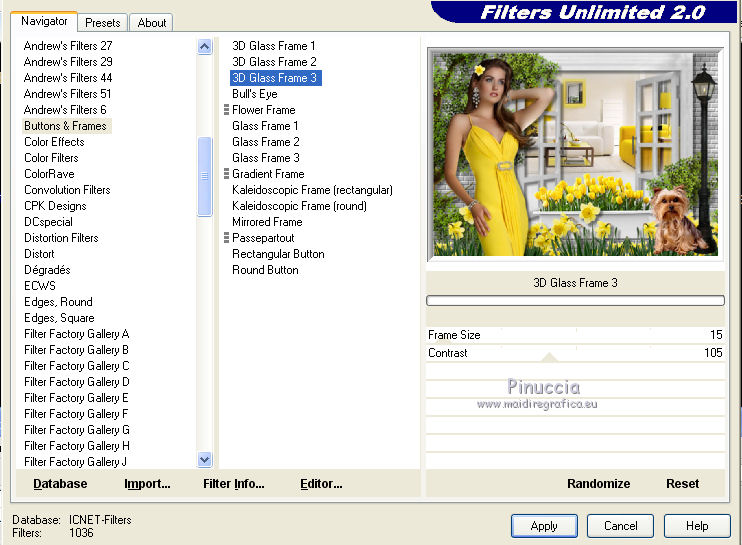Screen dimensions: 742x545
Task: Select the Edges, Round category
Action: [x=58, y=302]
